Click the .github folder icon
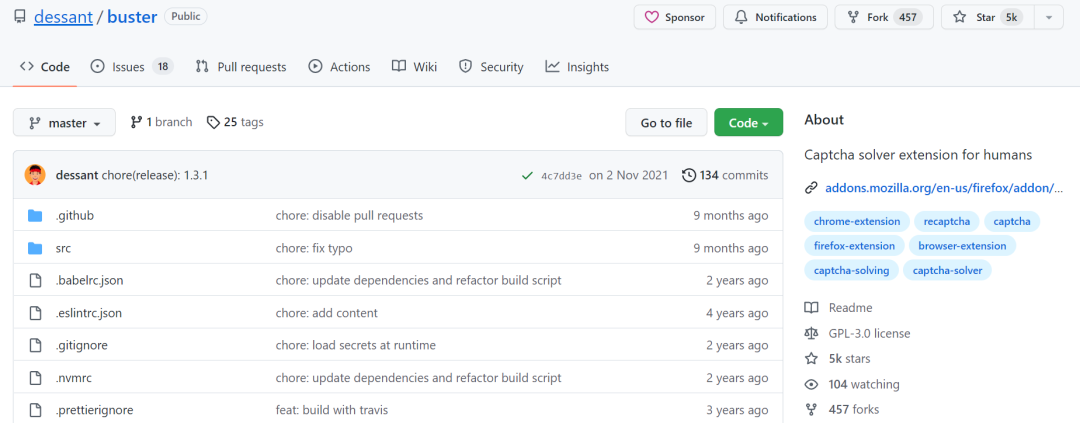The image size is (1080, 423). coord(35,216)
